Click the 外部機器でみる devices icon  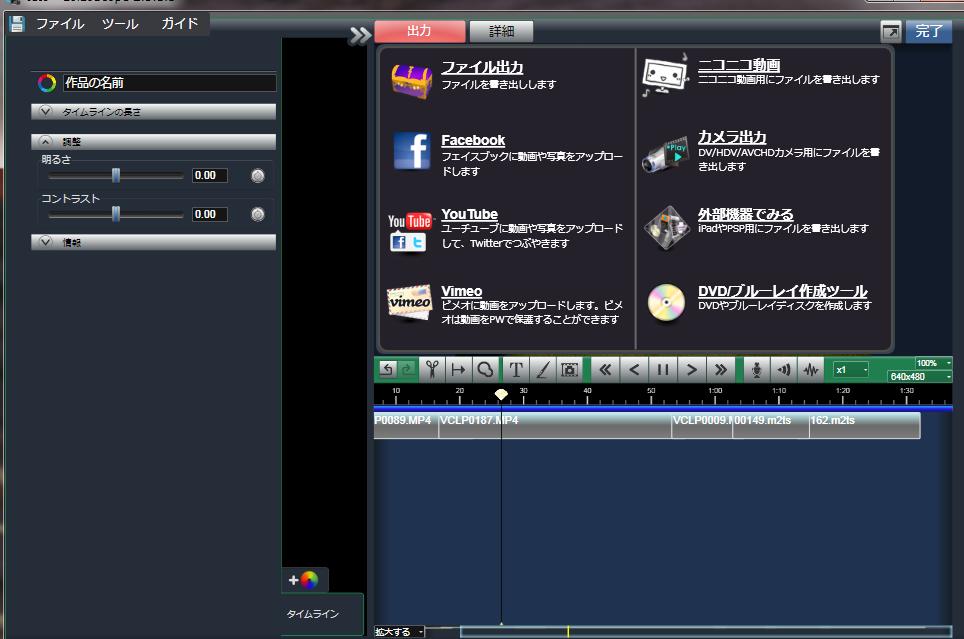click(x=666, y=228)
